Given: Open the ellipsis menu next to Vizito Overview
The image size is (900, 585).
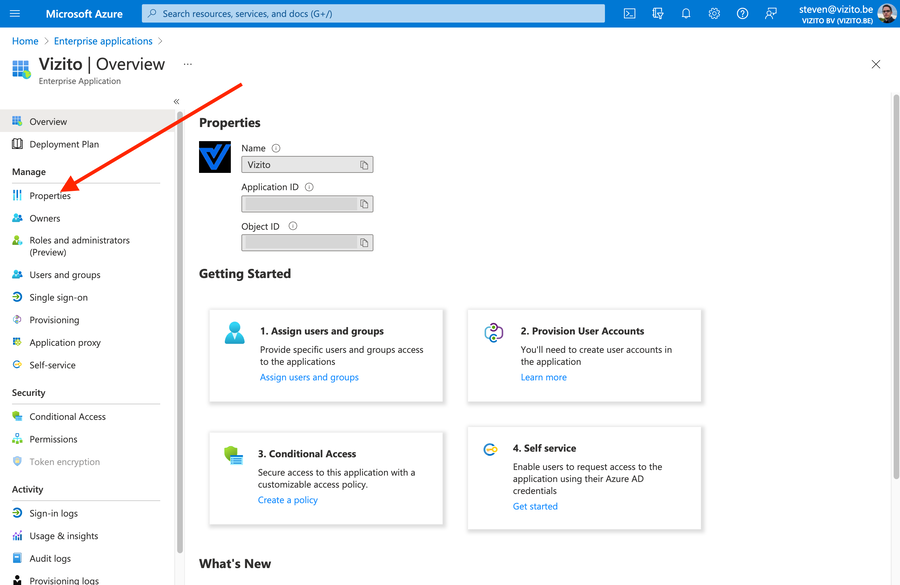Looking at the screenshot, I should point(186,64).
